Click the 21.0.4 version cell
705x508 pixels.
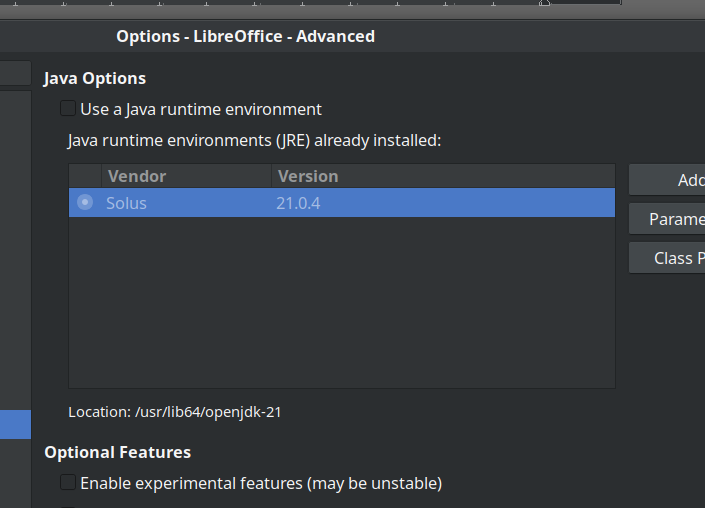click(x=298, y=203)
